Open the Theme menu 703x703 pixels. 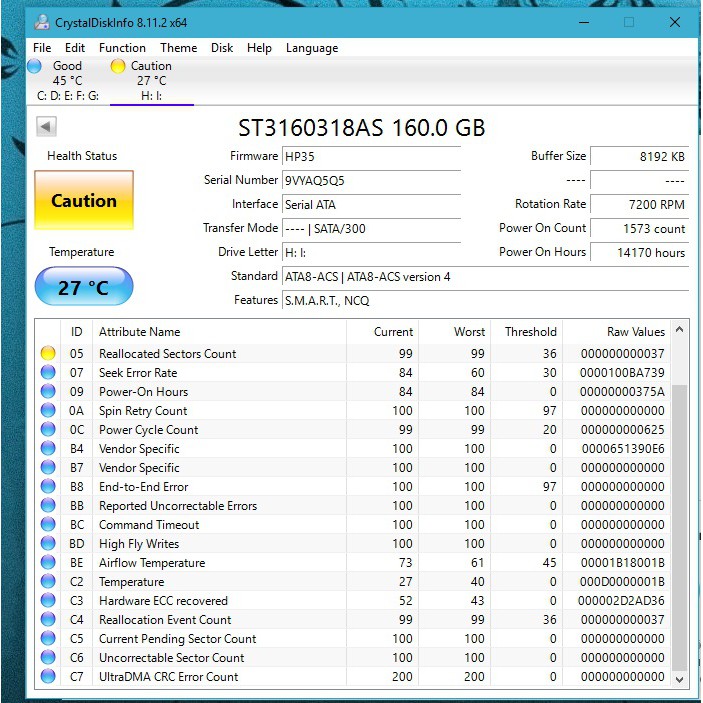tap(178, 48)
